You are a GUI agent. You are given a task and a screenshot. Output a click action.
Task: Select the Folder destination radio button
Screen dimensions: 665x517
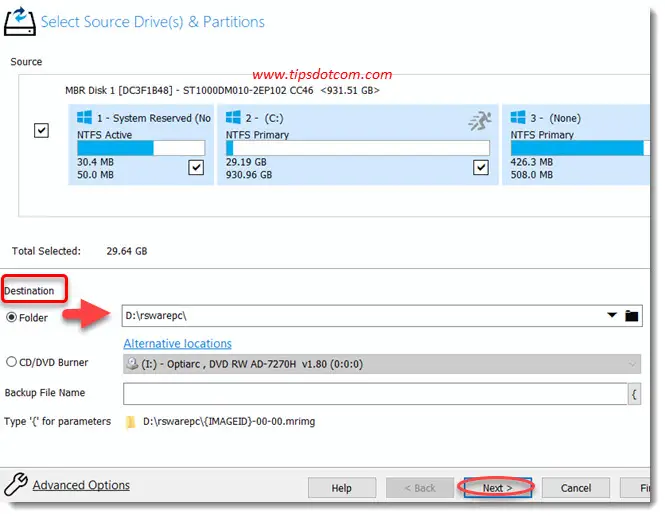11,317
